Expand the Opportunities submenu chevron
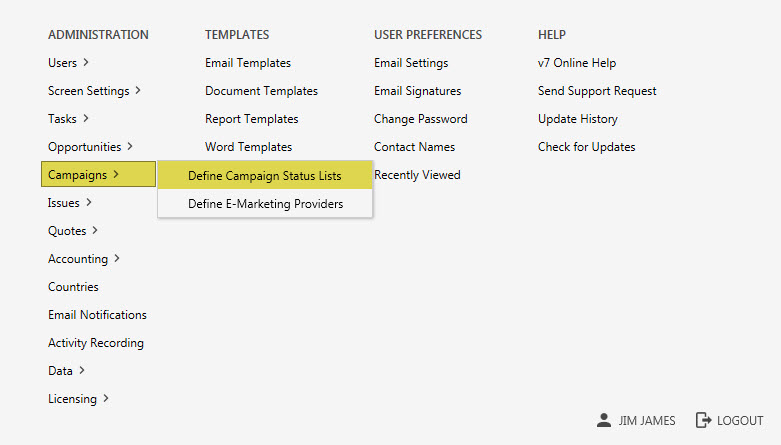This screenshot has width=781, height=445. coord(130,147)
